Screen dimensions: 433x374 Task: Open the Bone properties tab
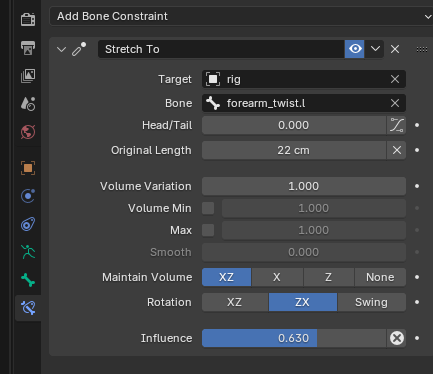click(28, 280)
